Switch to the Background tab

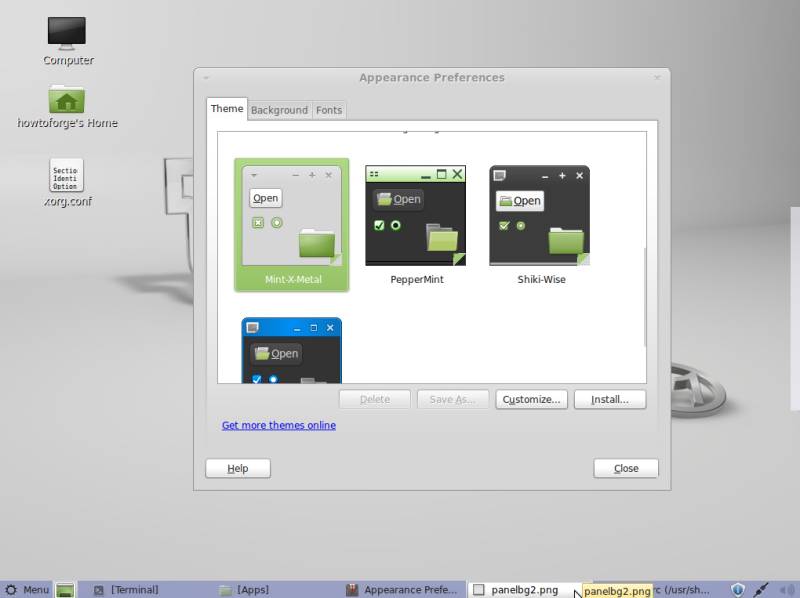click(279, 110)
